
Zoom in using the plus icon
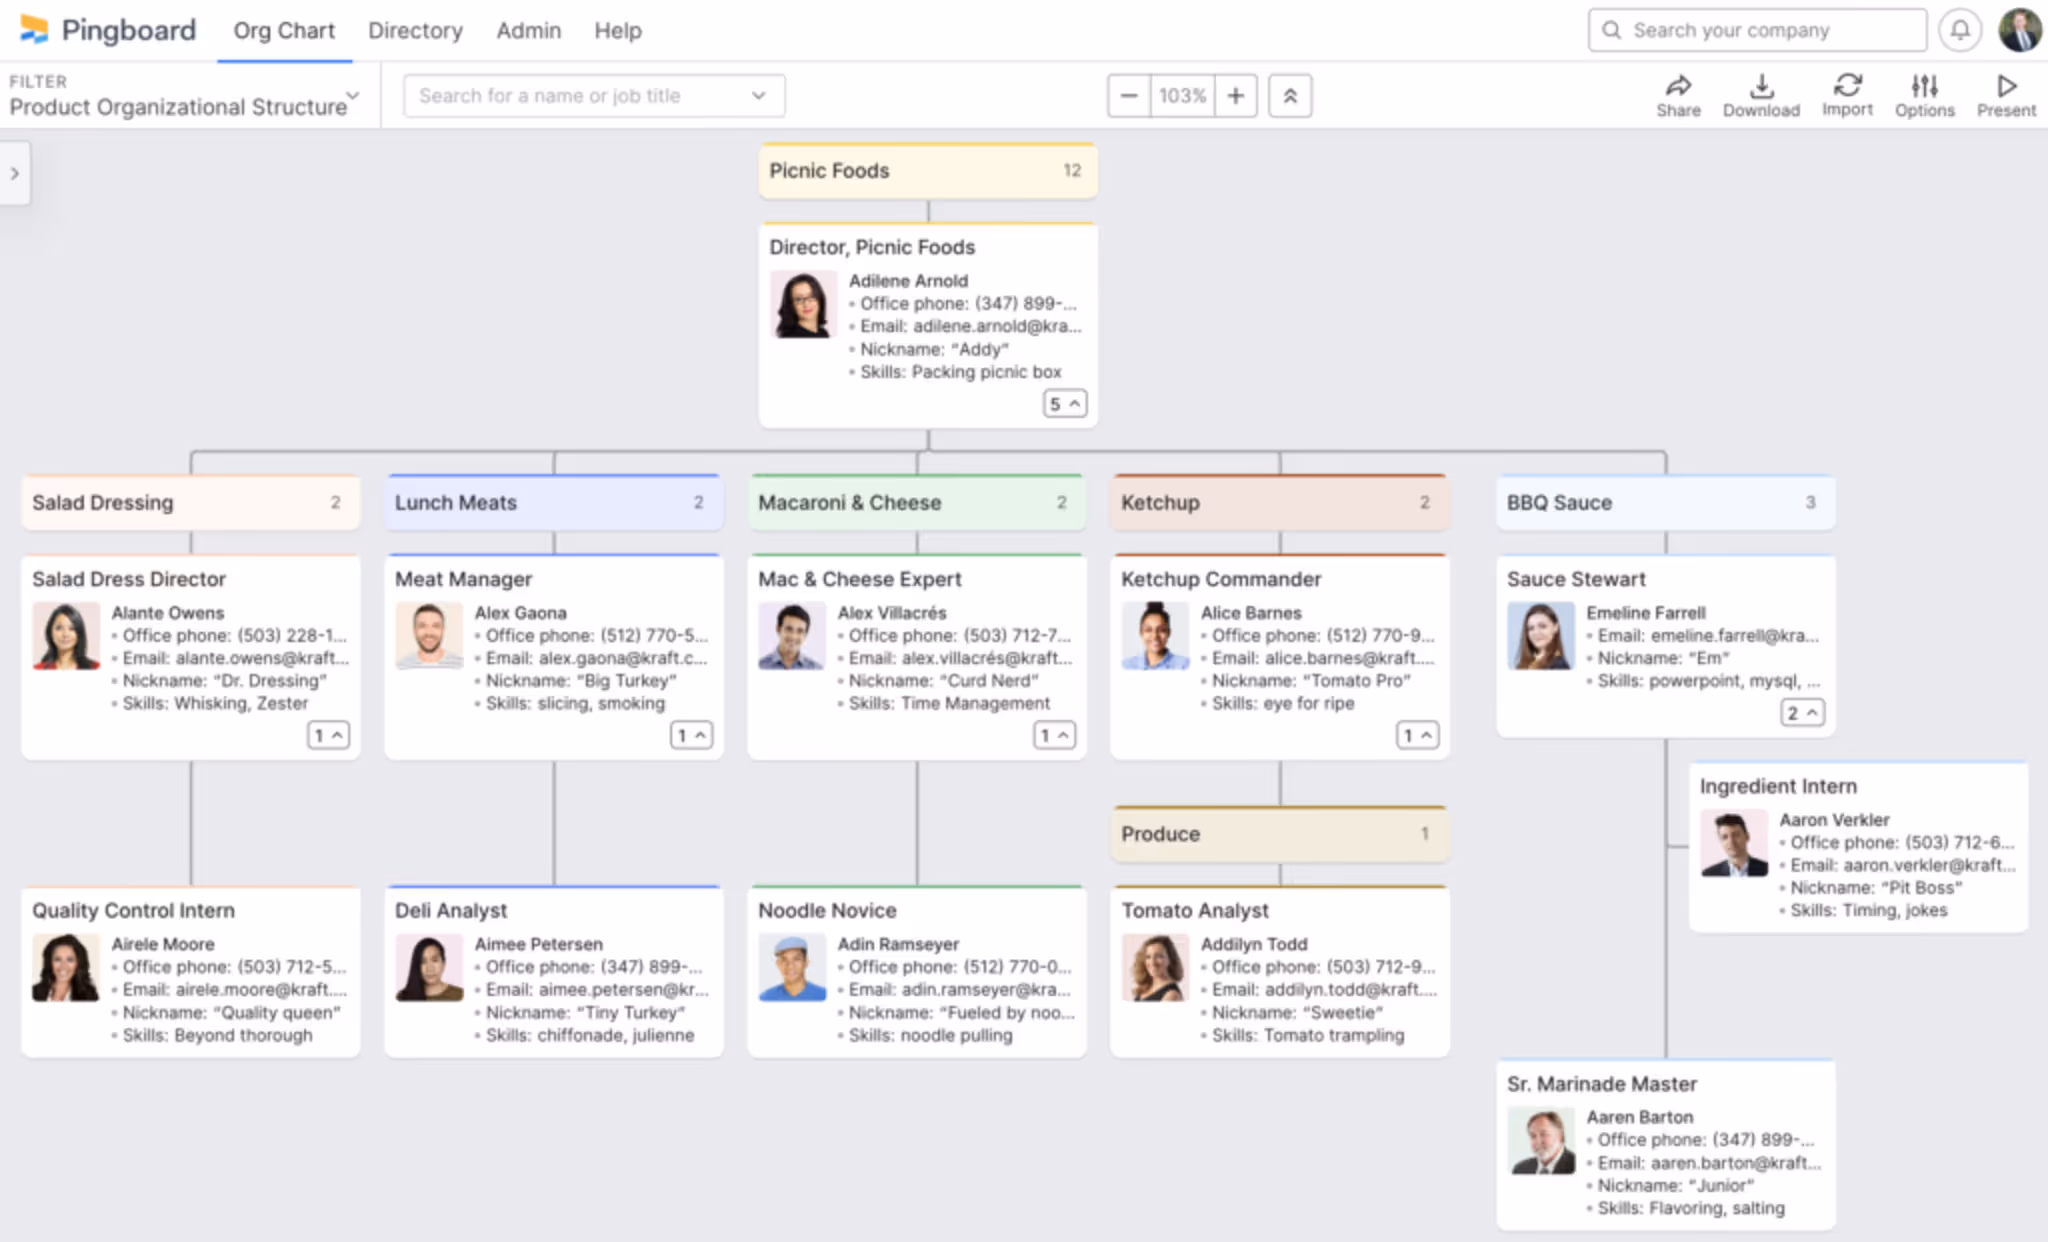pyautogui.click(x=1236, y=95)
